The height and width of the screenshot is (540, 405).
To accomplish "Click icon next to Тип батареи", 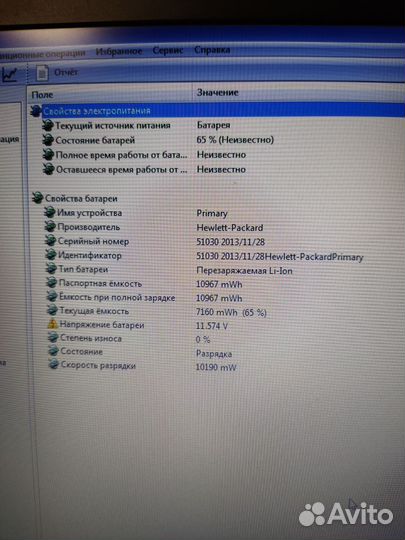I will [51, 269].
